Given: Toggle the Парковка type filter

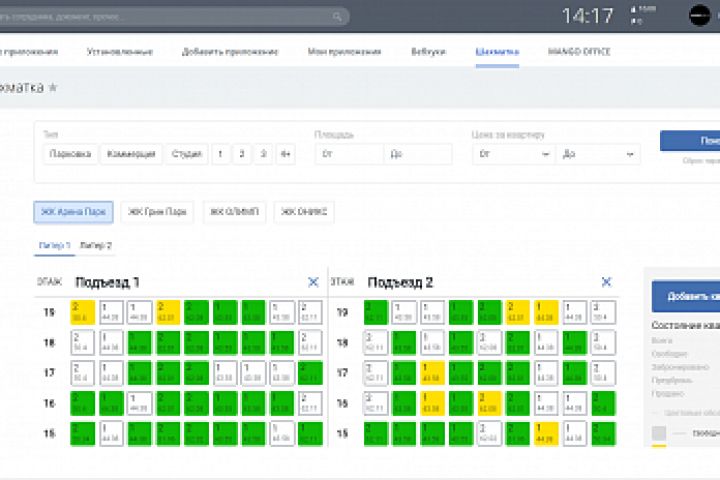Looking at the screenshot, I should (70, 154).
